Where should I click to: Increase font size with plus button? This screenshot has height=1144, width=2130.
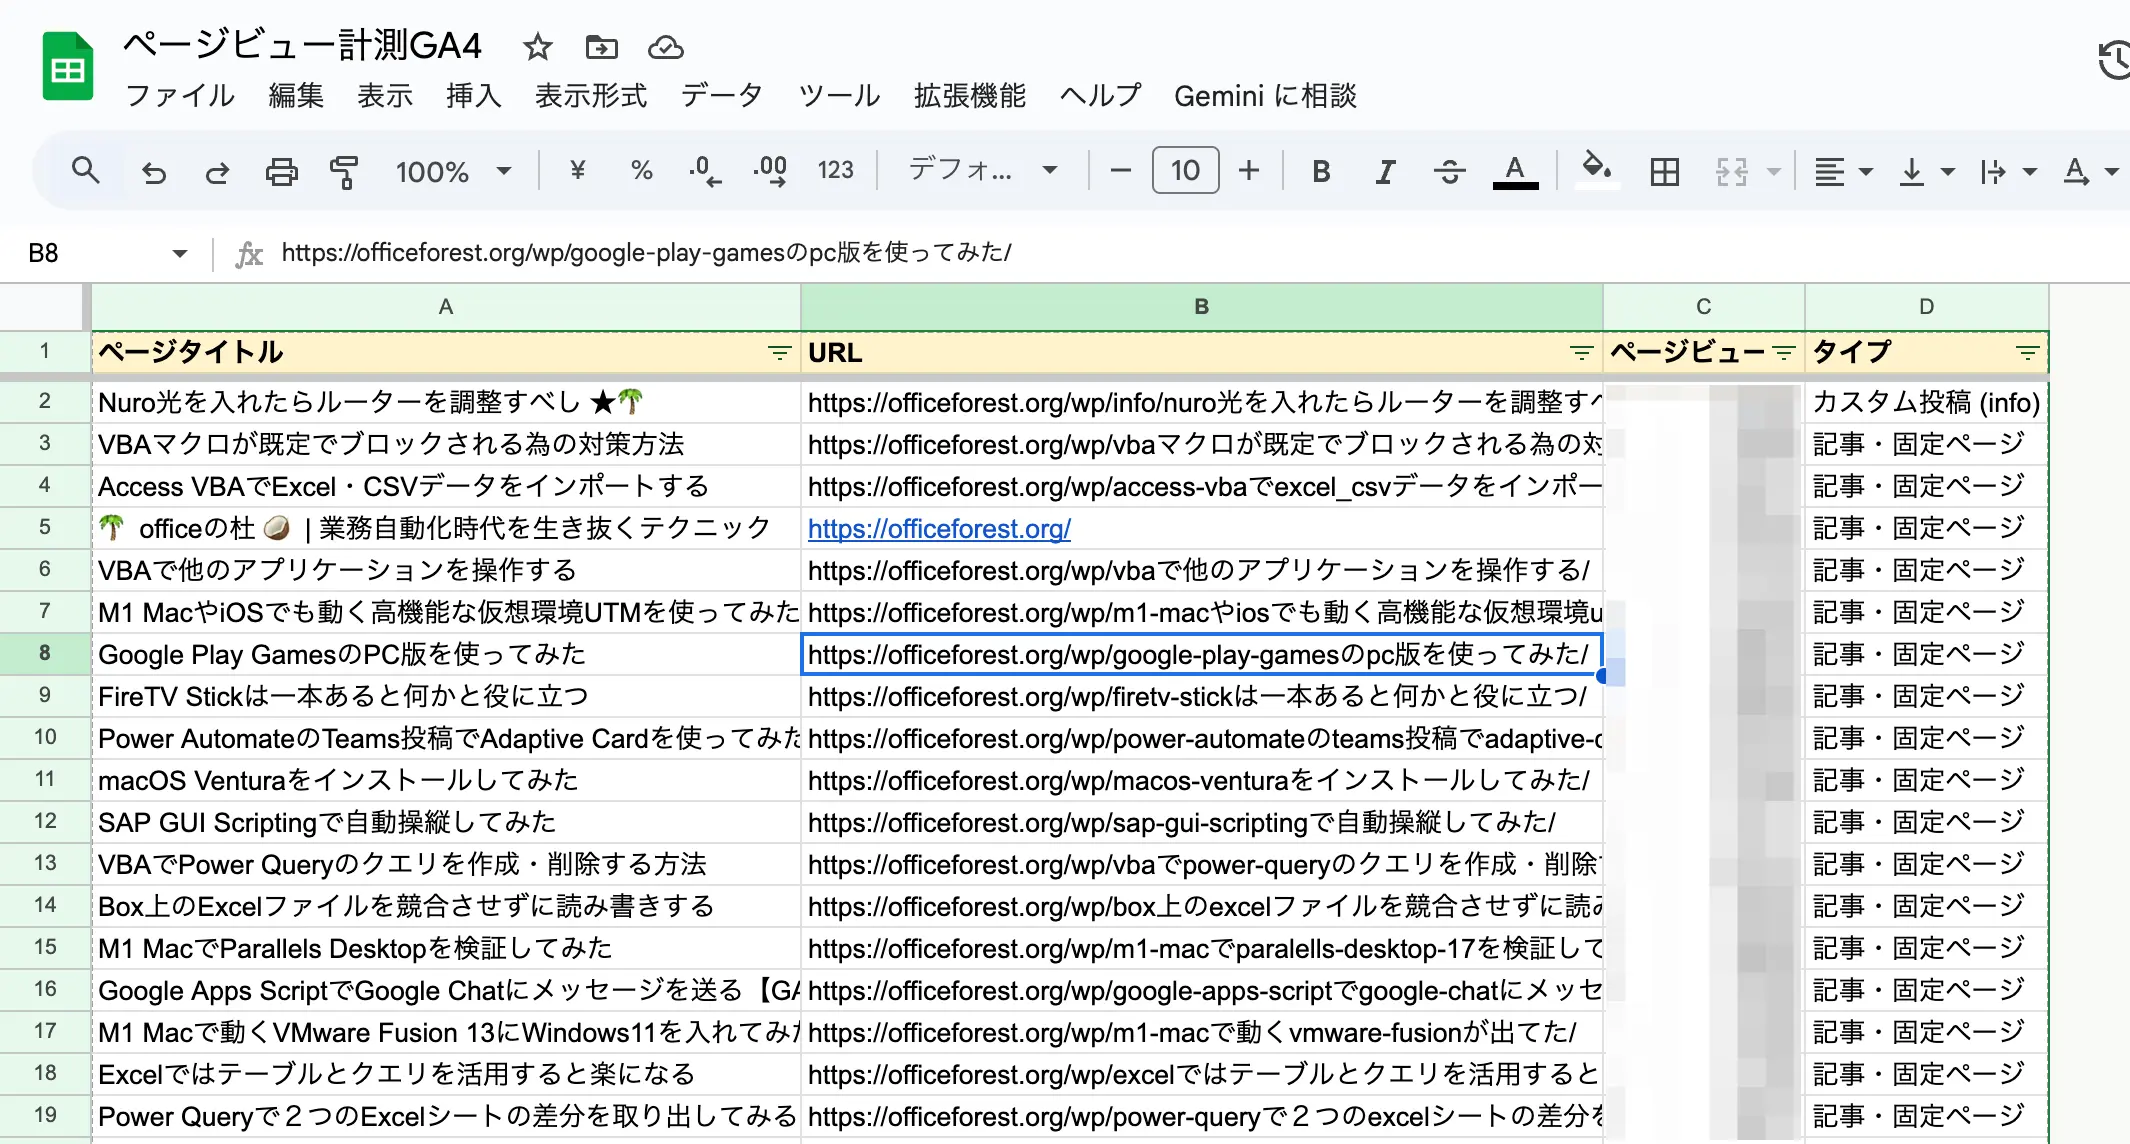coord(1248,171)
